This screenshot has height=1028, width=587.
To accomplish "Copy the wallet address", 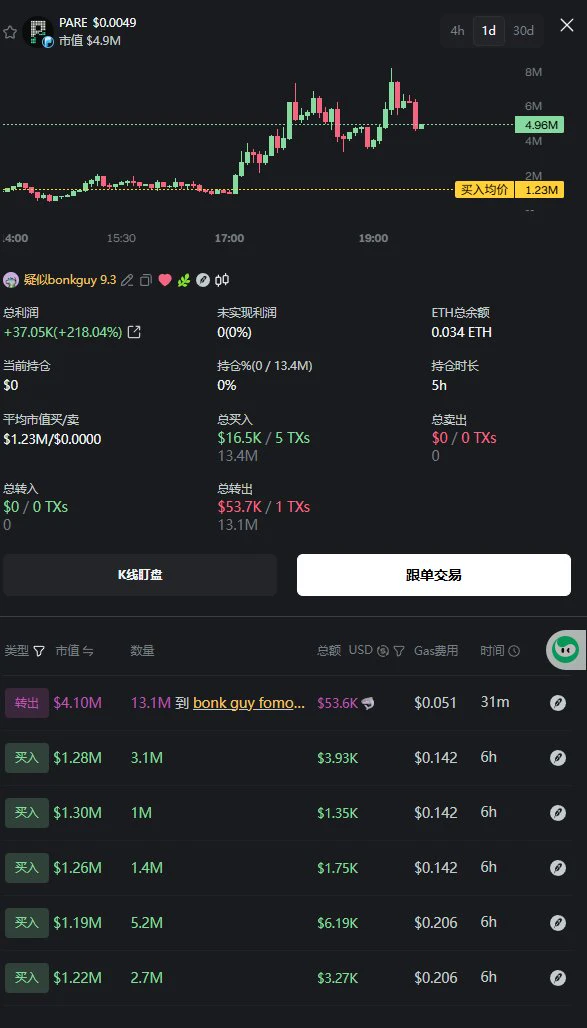I will point(146,281).
